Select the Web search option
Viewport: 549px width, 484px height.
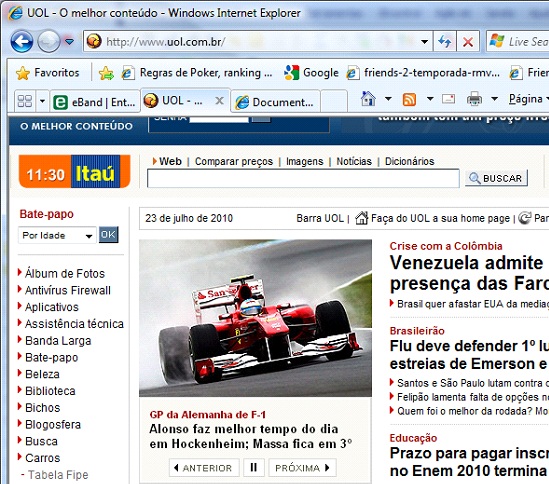point(170,161)
